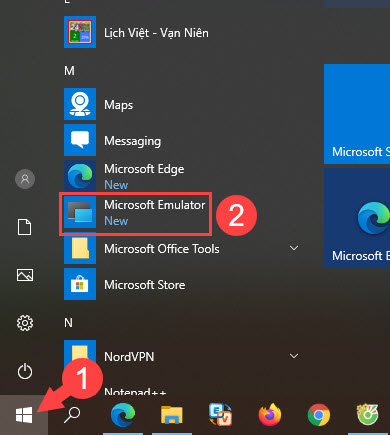The image size is (390, 435).
Task: Select "Microsoft Office Tools" text
Action: pos(162,249)
